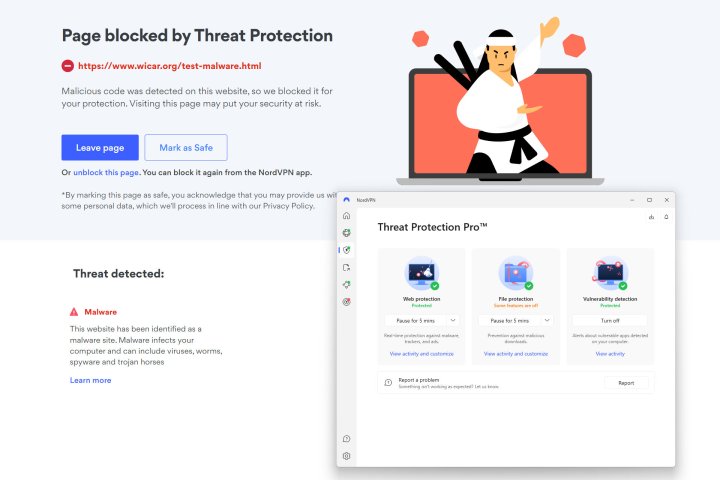Expand Web protection pause duration dropdown arrow
This screenshot has width=720, height=480.
coord(453,320)
